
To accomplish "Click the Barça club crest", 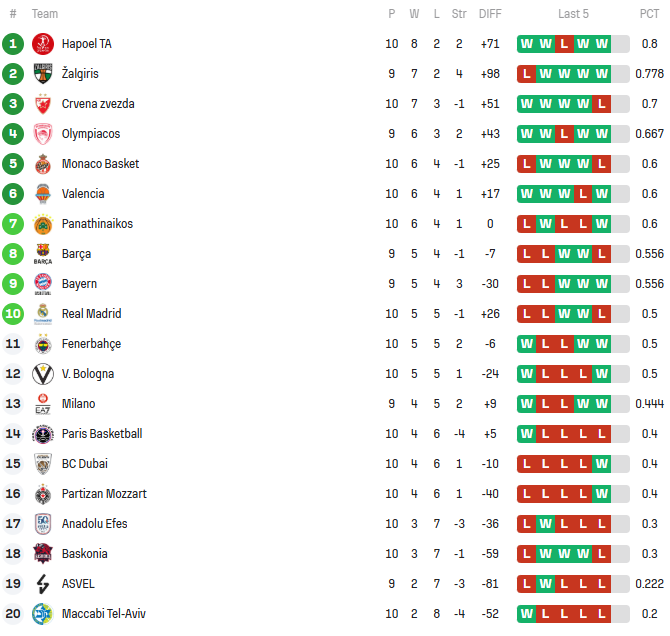I will coord(42,254).
